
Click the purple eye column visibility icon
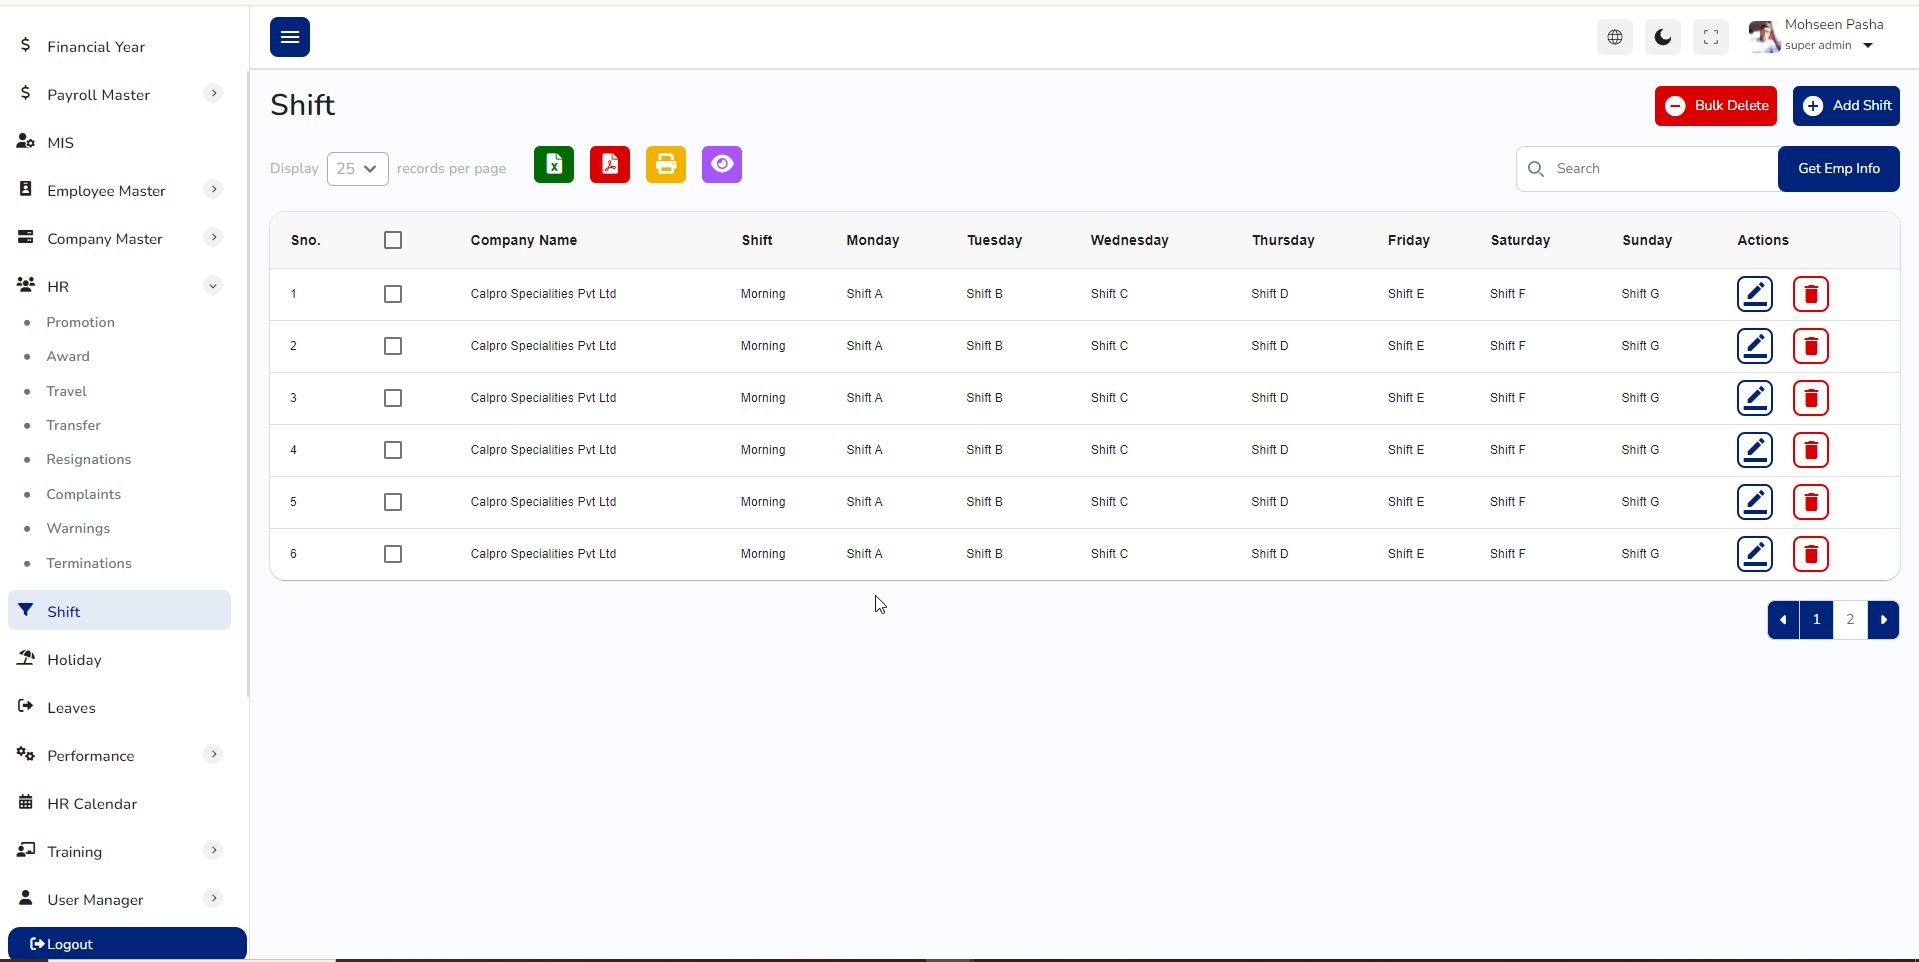(x=722, y=164)
